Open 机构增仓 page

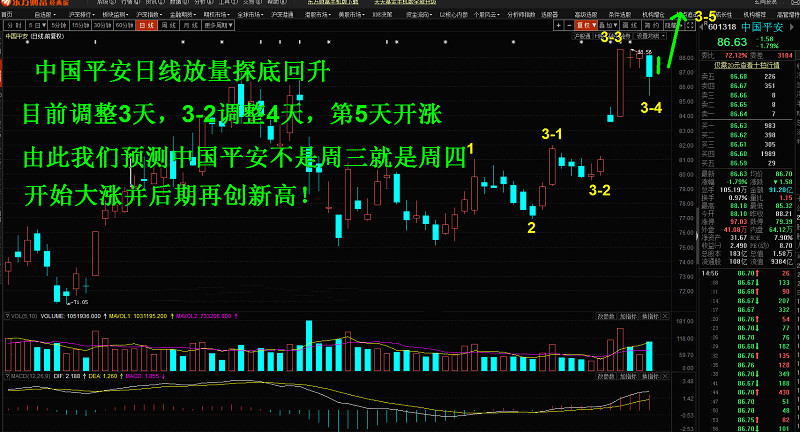653,14
